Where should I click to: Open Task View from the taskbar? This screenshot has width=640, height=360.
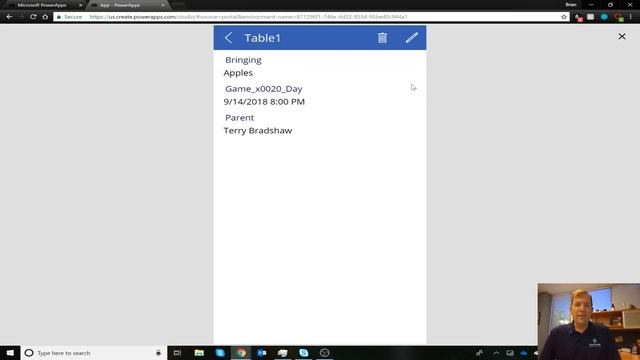(177, 353)
